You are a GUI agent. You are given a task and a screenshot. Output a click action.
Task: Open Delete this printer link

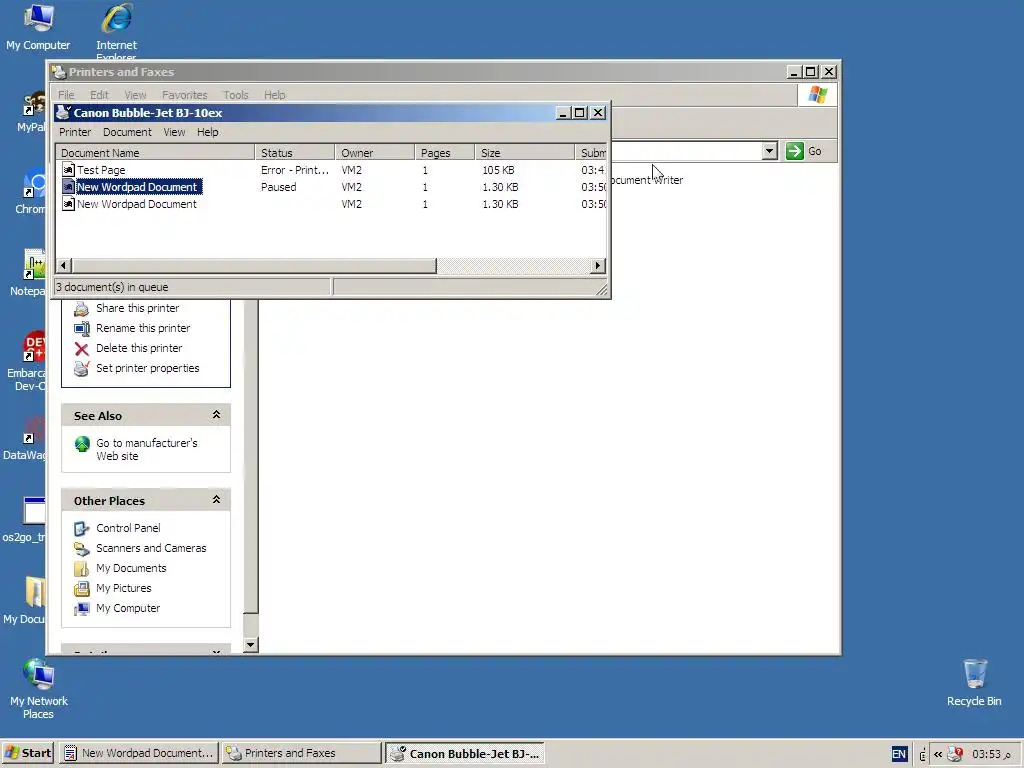[x=139, y=349]
